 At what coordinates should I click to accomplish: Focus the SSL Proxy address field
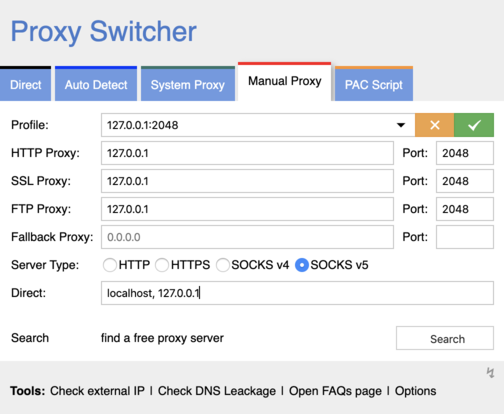(247, 181)
